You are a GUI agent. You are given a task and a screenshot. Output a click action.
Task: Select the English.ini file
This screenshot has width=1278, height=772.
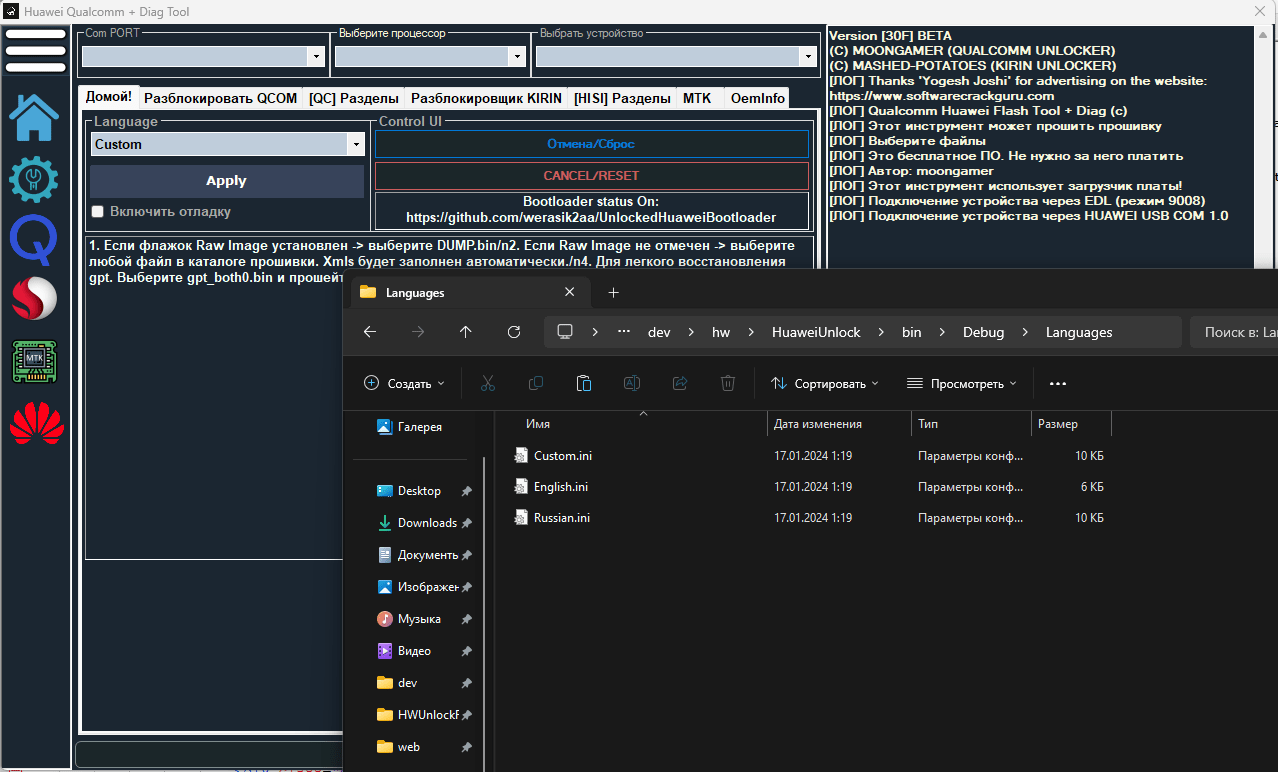[x=561, y=487]
